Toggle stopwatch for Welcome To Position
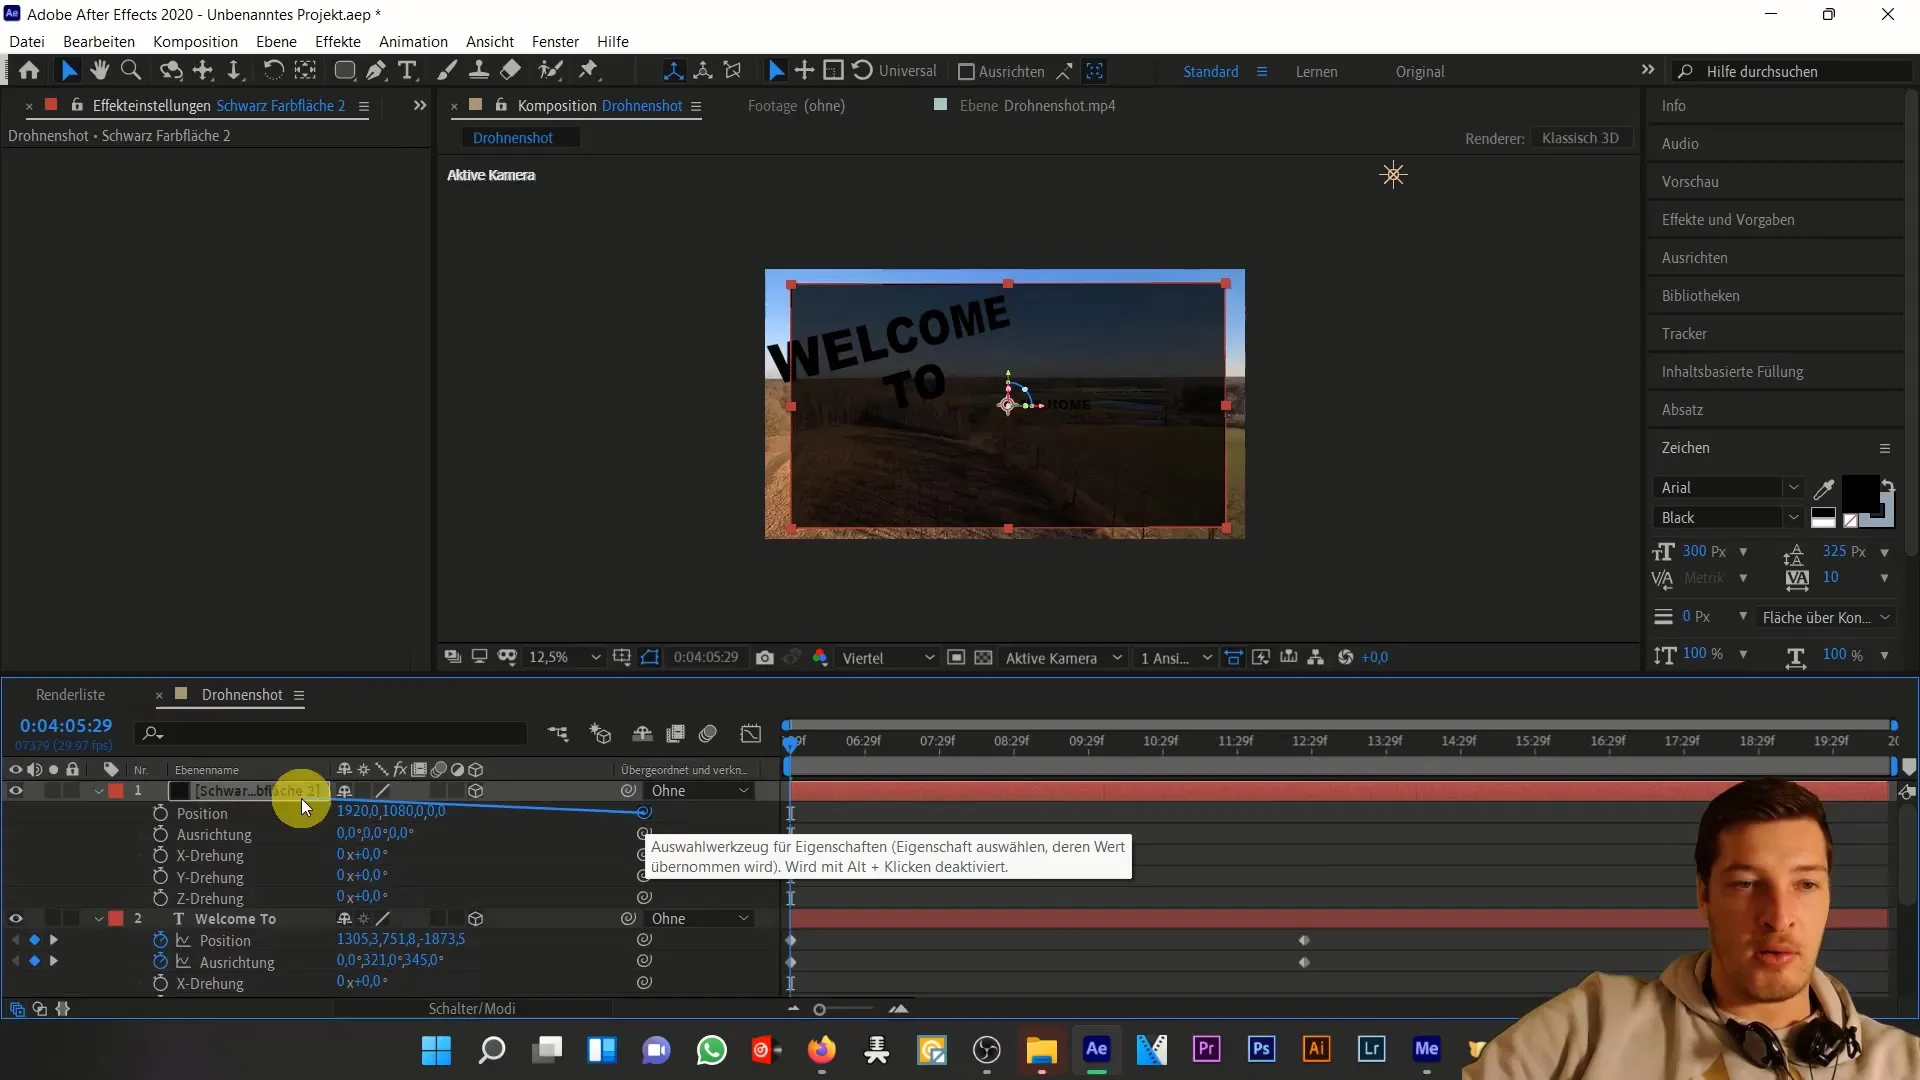 pos(160,940)
